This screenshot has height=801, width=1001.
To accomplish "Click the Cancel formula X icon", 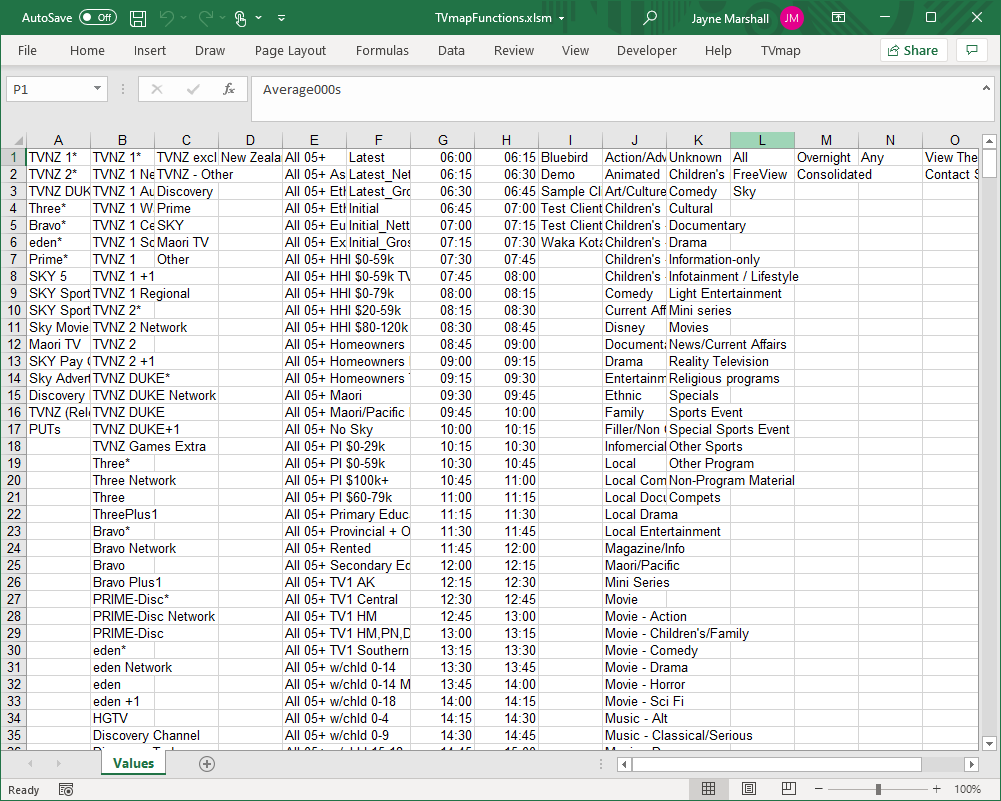I will [x=156, y=89].
